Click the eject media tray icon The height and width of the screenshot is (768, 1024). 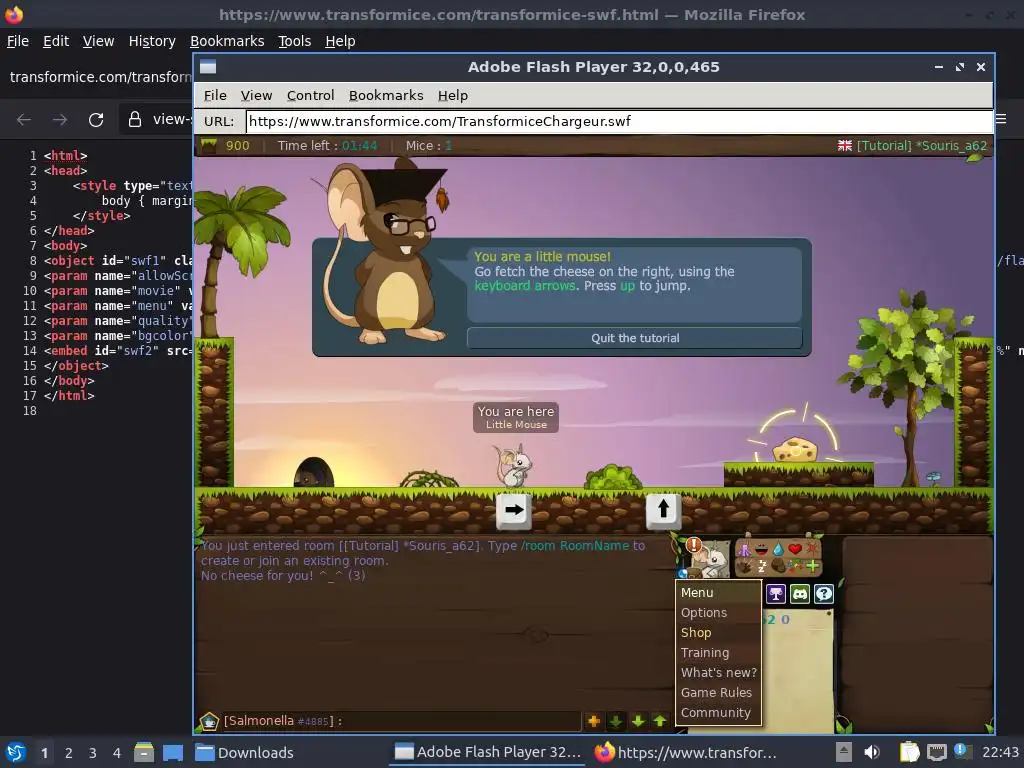(x=844, y=752)
